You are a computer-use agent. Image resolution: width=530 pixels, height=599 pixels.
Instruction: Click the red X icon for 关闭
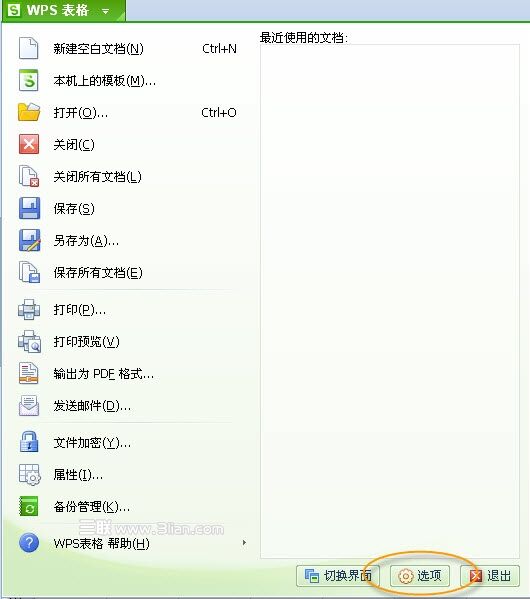pyautogui.click(x=29, y=144)
